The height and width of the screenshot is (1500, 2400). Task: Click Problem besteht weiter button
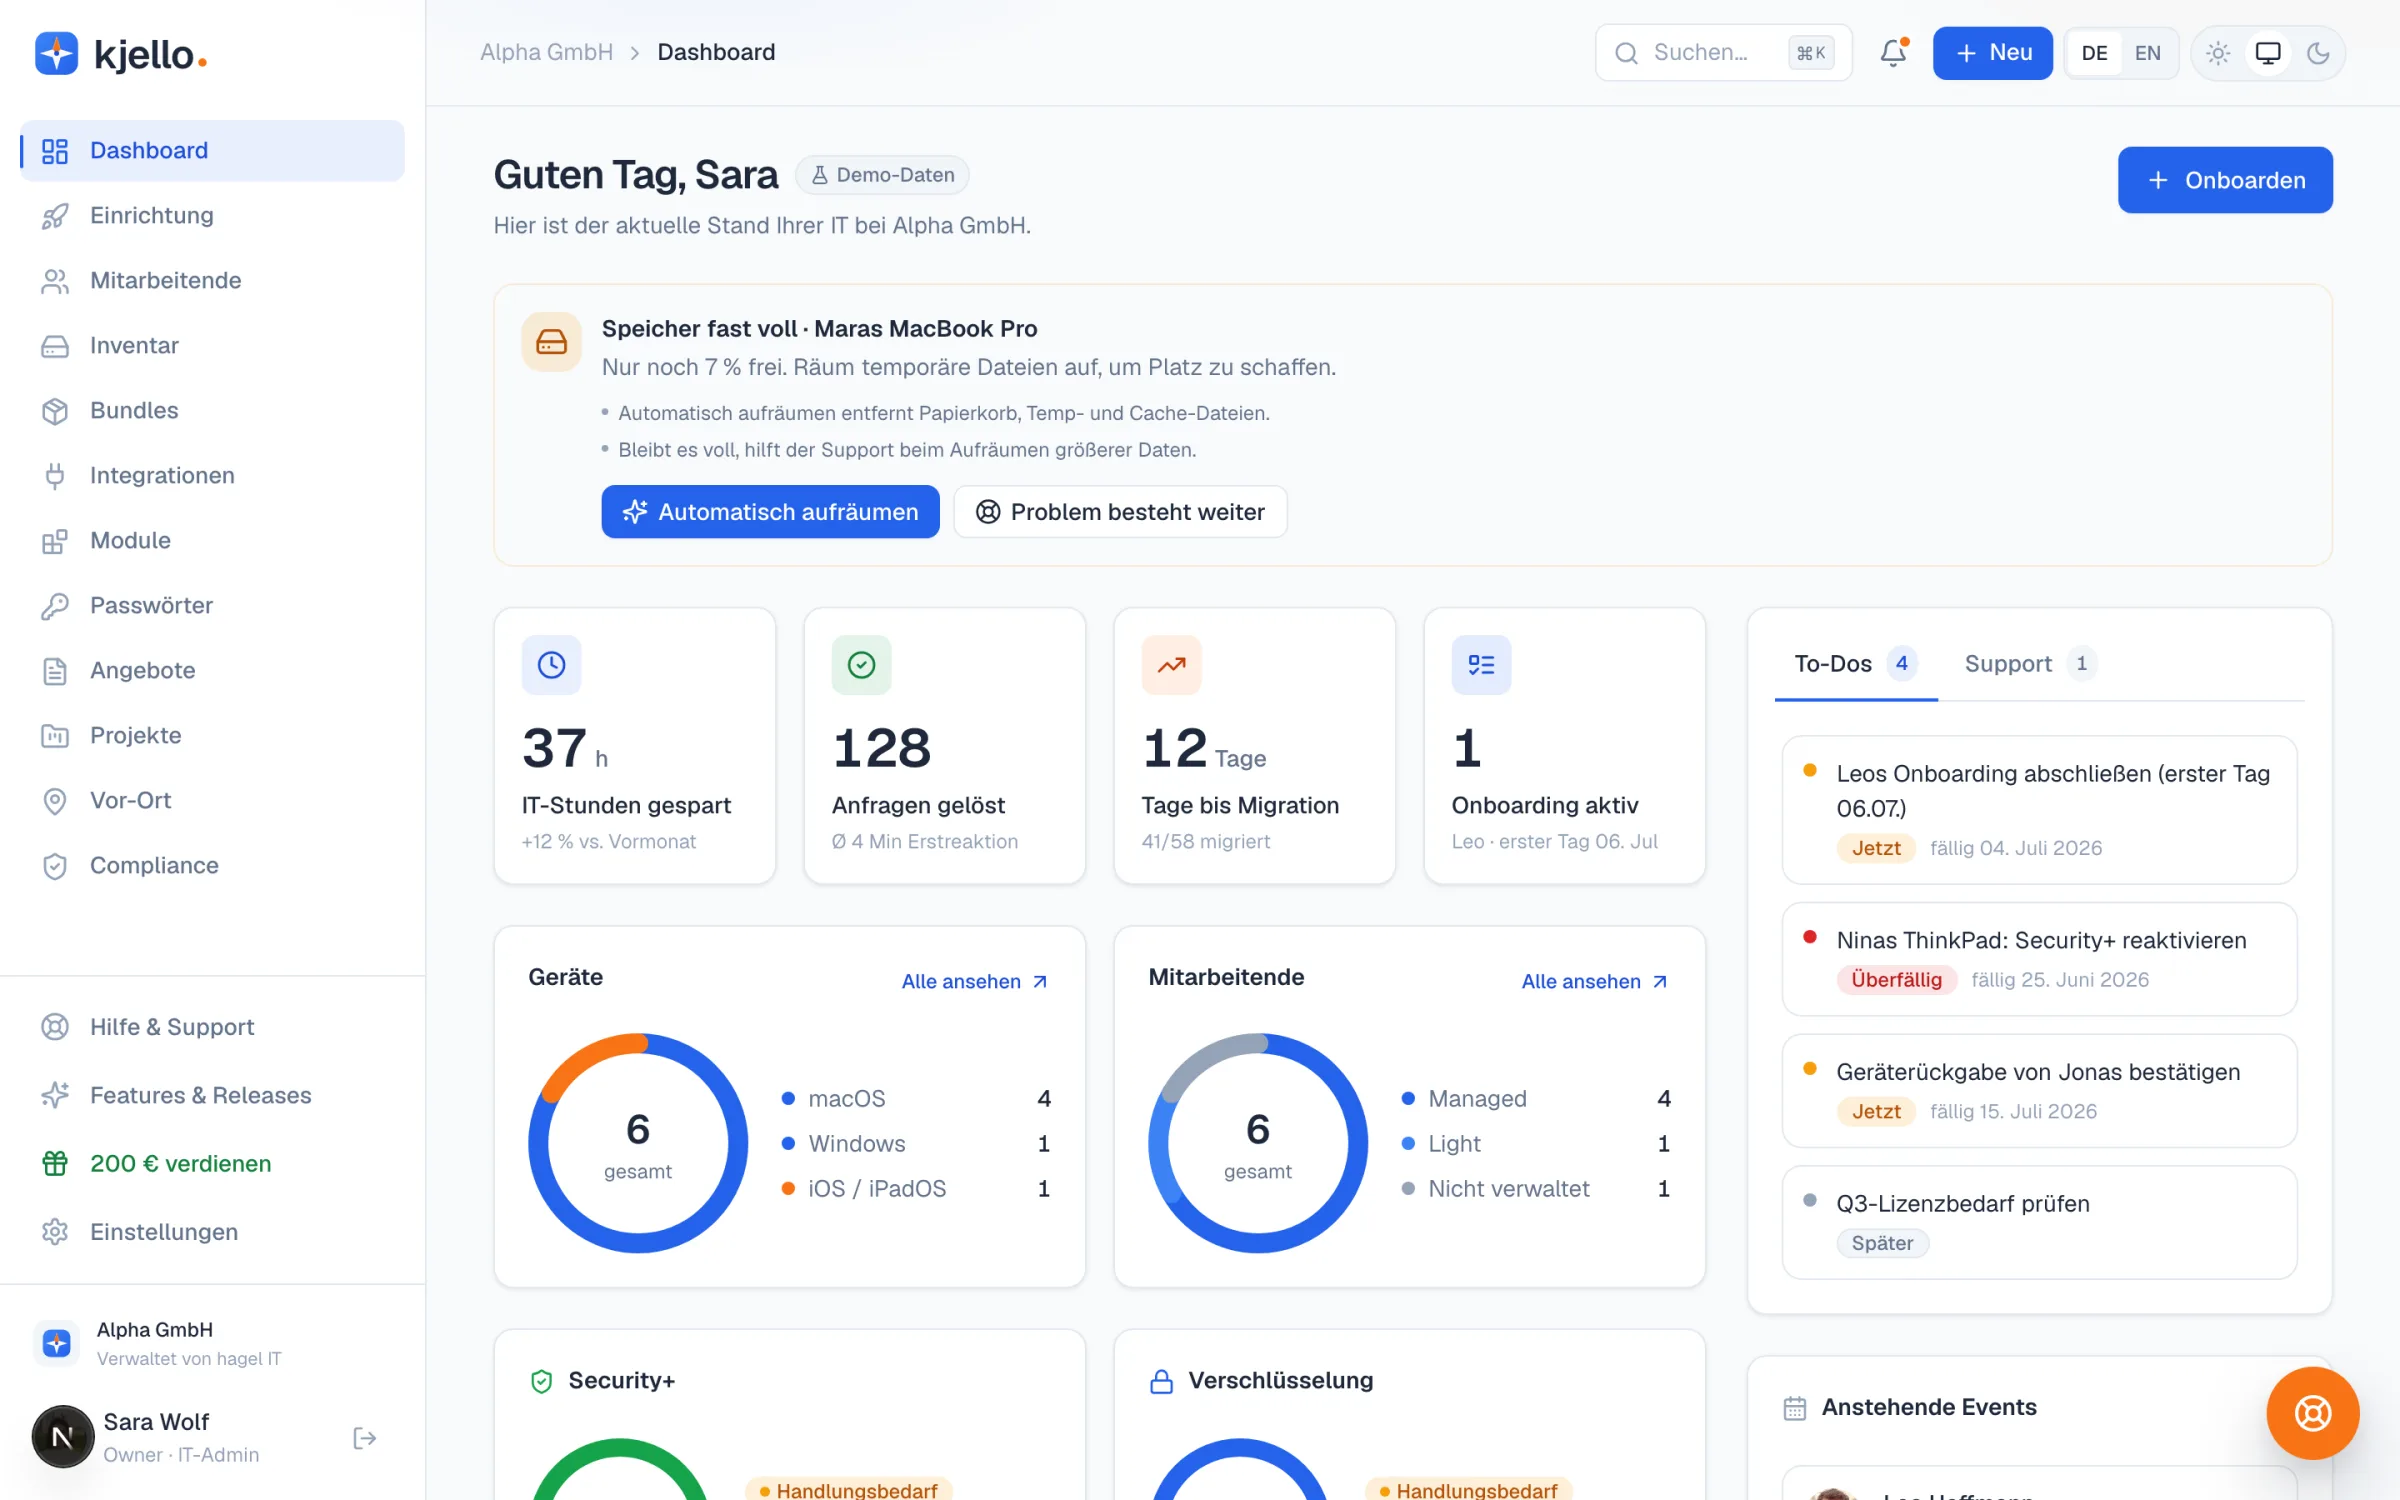coord(1120,512)
